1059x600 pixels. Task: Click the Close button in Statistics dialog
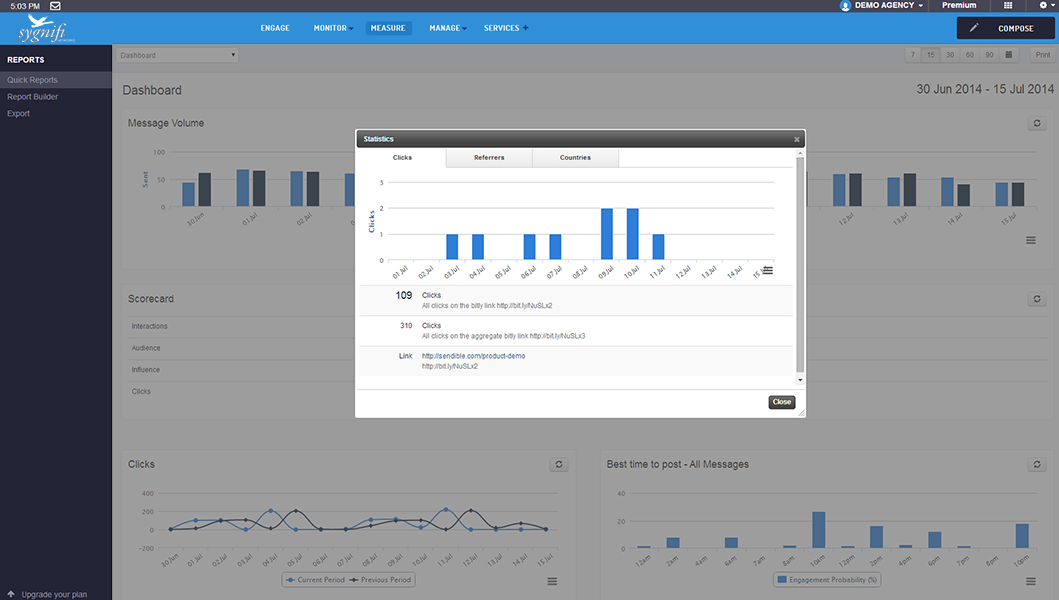coord(781,402)
